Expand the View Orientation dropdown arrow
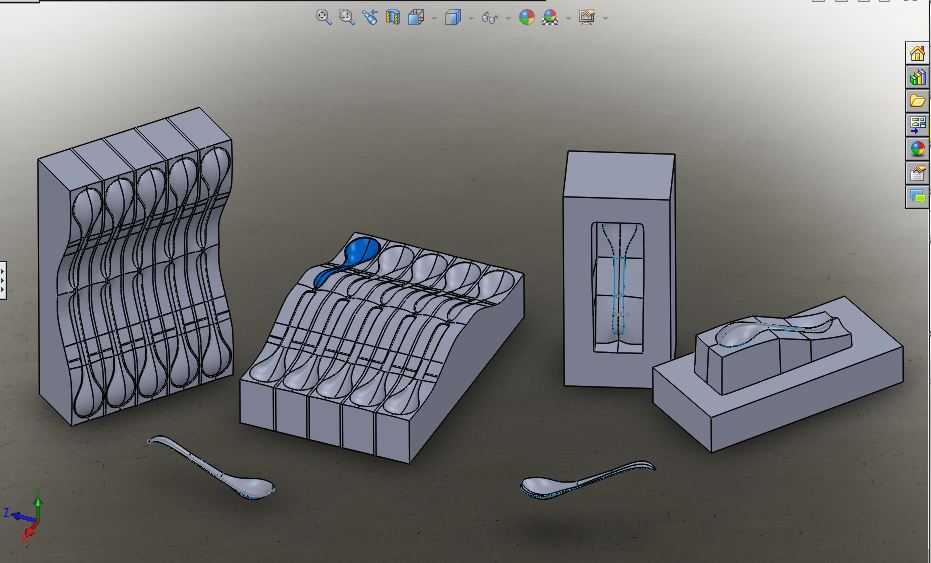Image resolution: width=931 pixels, height=563 pixels. pyautogui.click(x=434, y=18)
